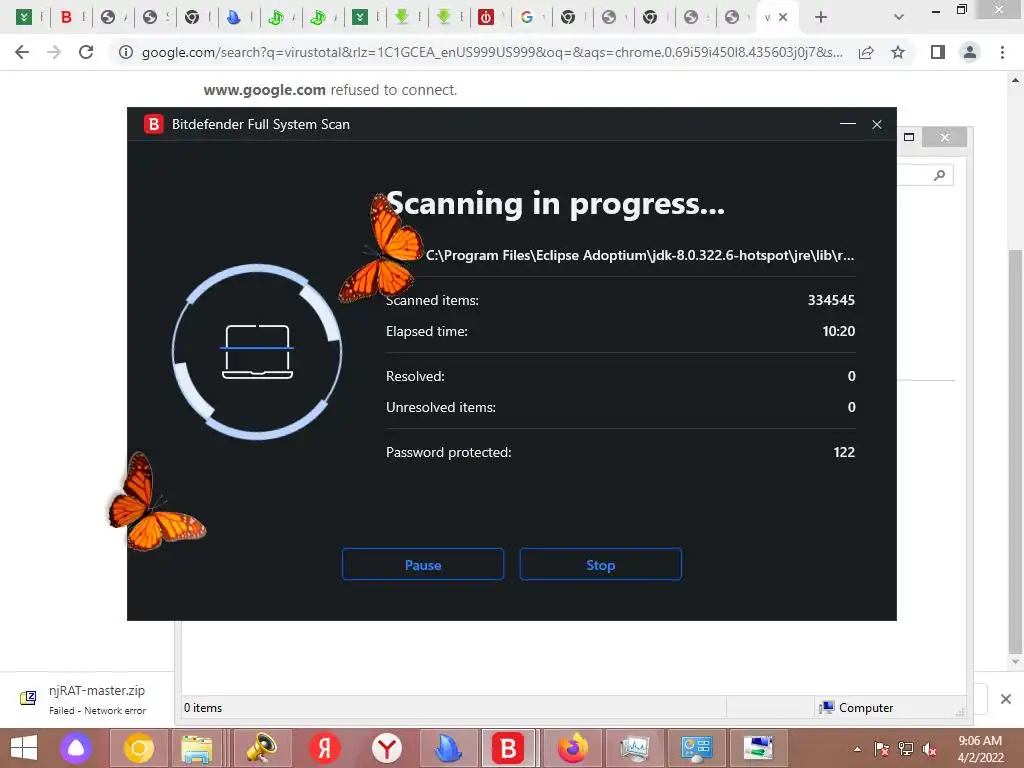Click the muted volume tray icon
Image resolution: width=1024 pixels, height=768 pixels.
click(929, 749)
